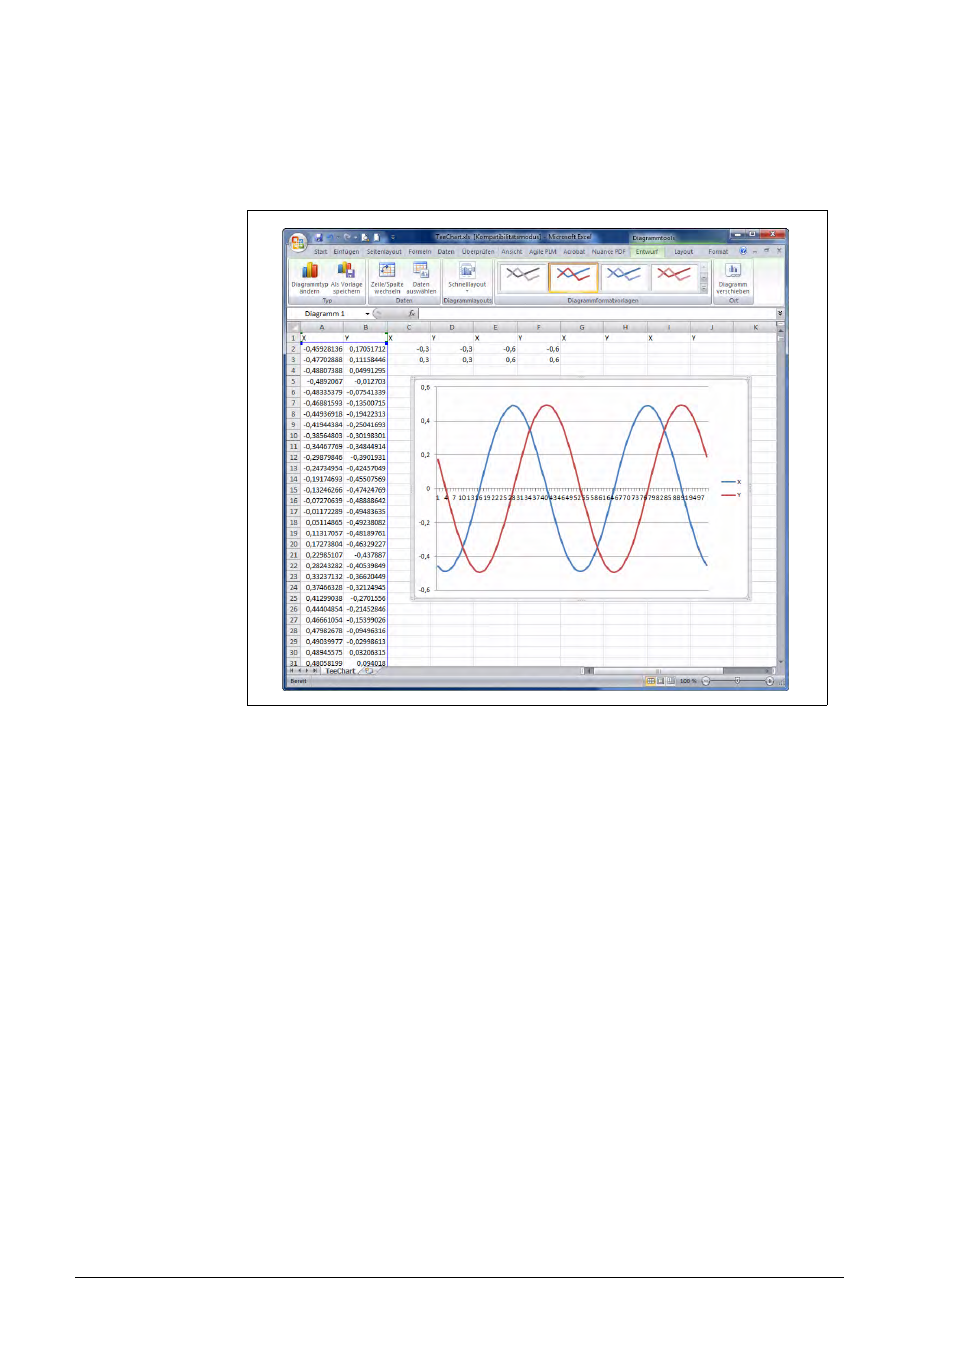Click the round Office button
This screenshot has width=954, height=1350.
[x=297, y=241]
